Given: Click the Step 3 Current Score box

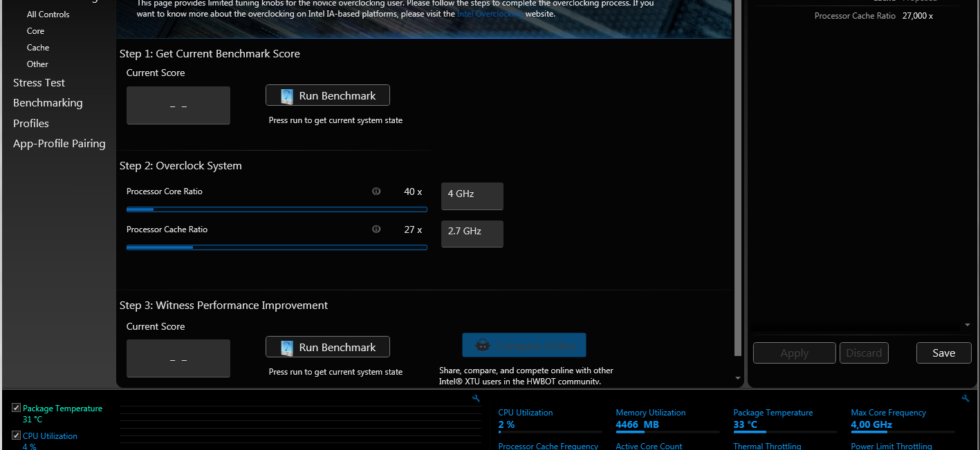Looking at the screenshot, I should [x=178, y=359].
